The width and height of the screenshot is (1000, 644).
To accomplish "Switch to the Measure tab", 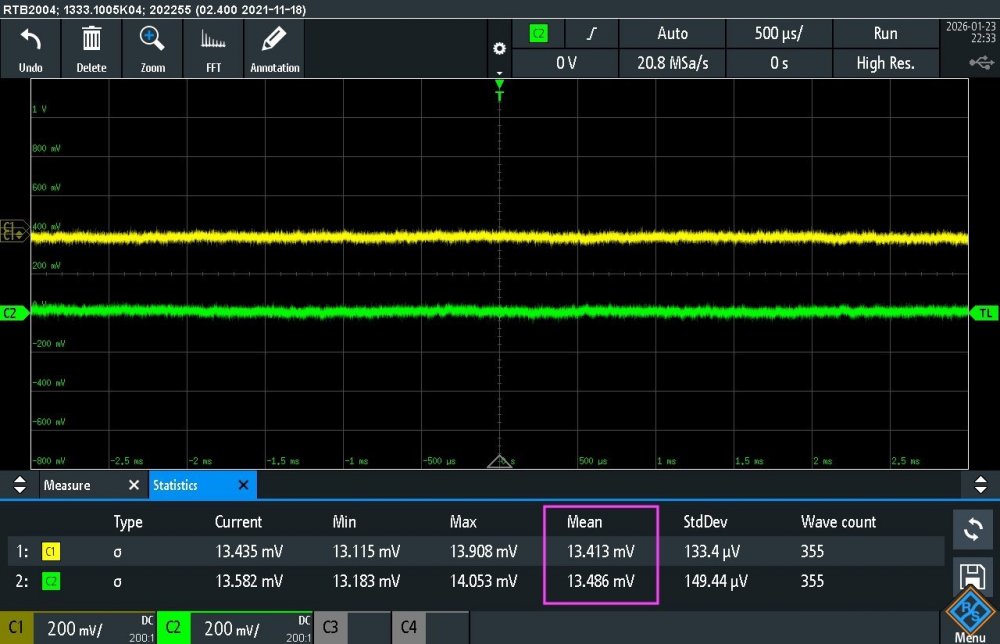I will coord(67,485).
